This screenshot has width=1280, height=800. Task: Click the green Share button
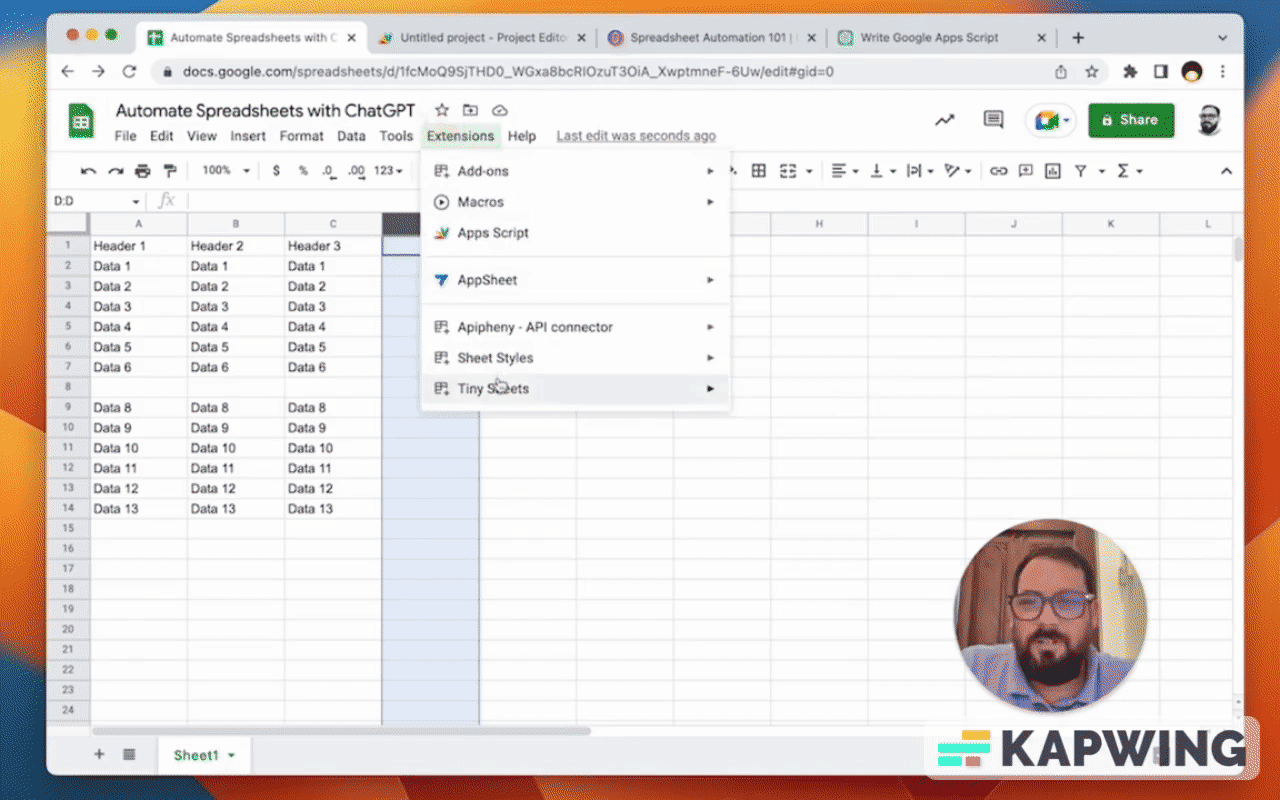point(1131,120)
